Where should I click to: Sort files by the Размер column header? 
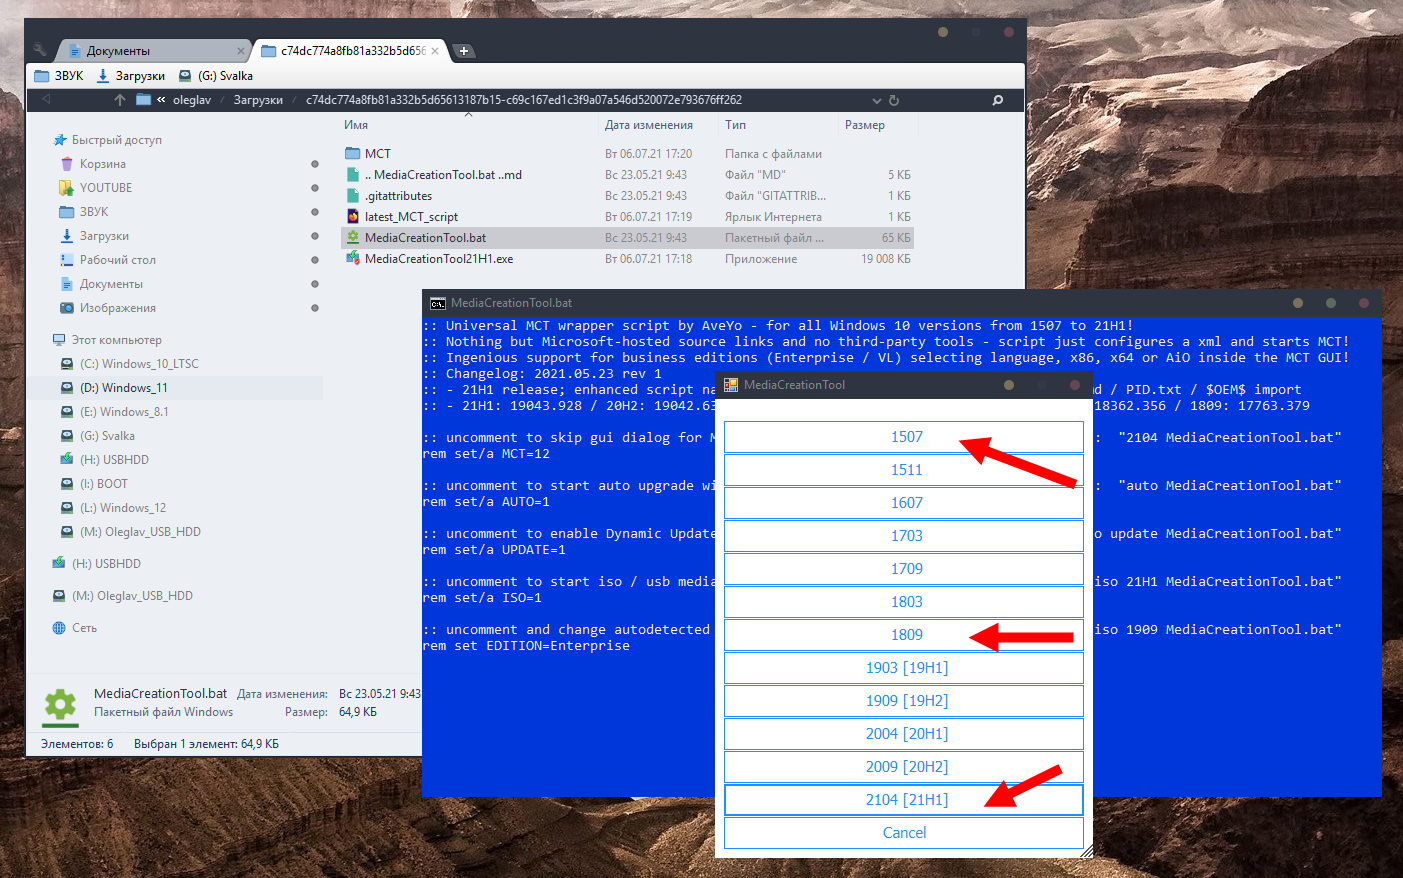(865, 125)
